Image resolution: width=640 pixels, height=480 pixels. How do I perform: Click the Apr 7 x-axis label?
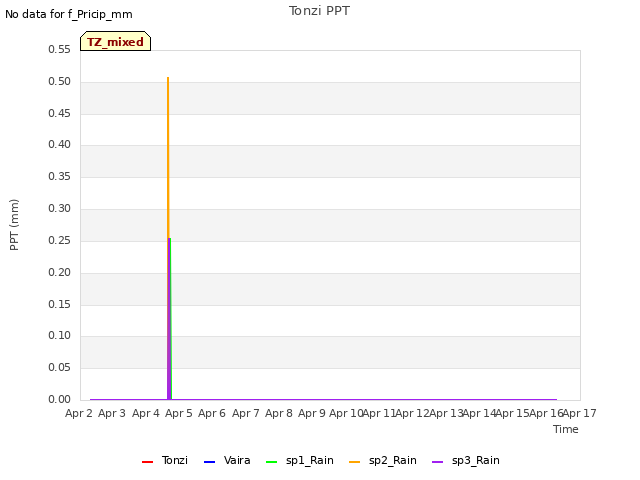point(246,413)
